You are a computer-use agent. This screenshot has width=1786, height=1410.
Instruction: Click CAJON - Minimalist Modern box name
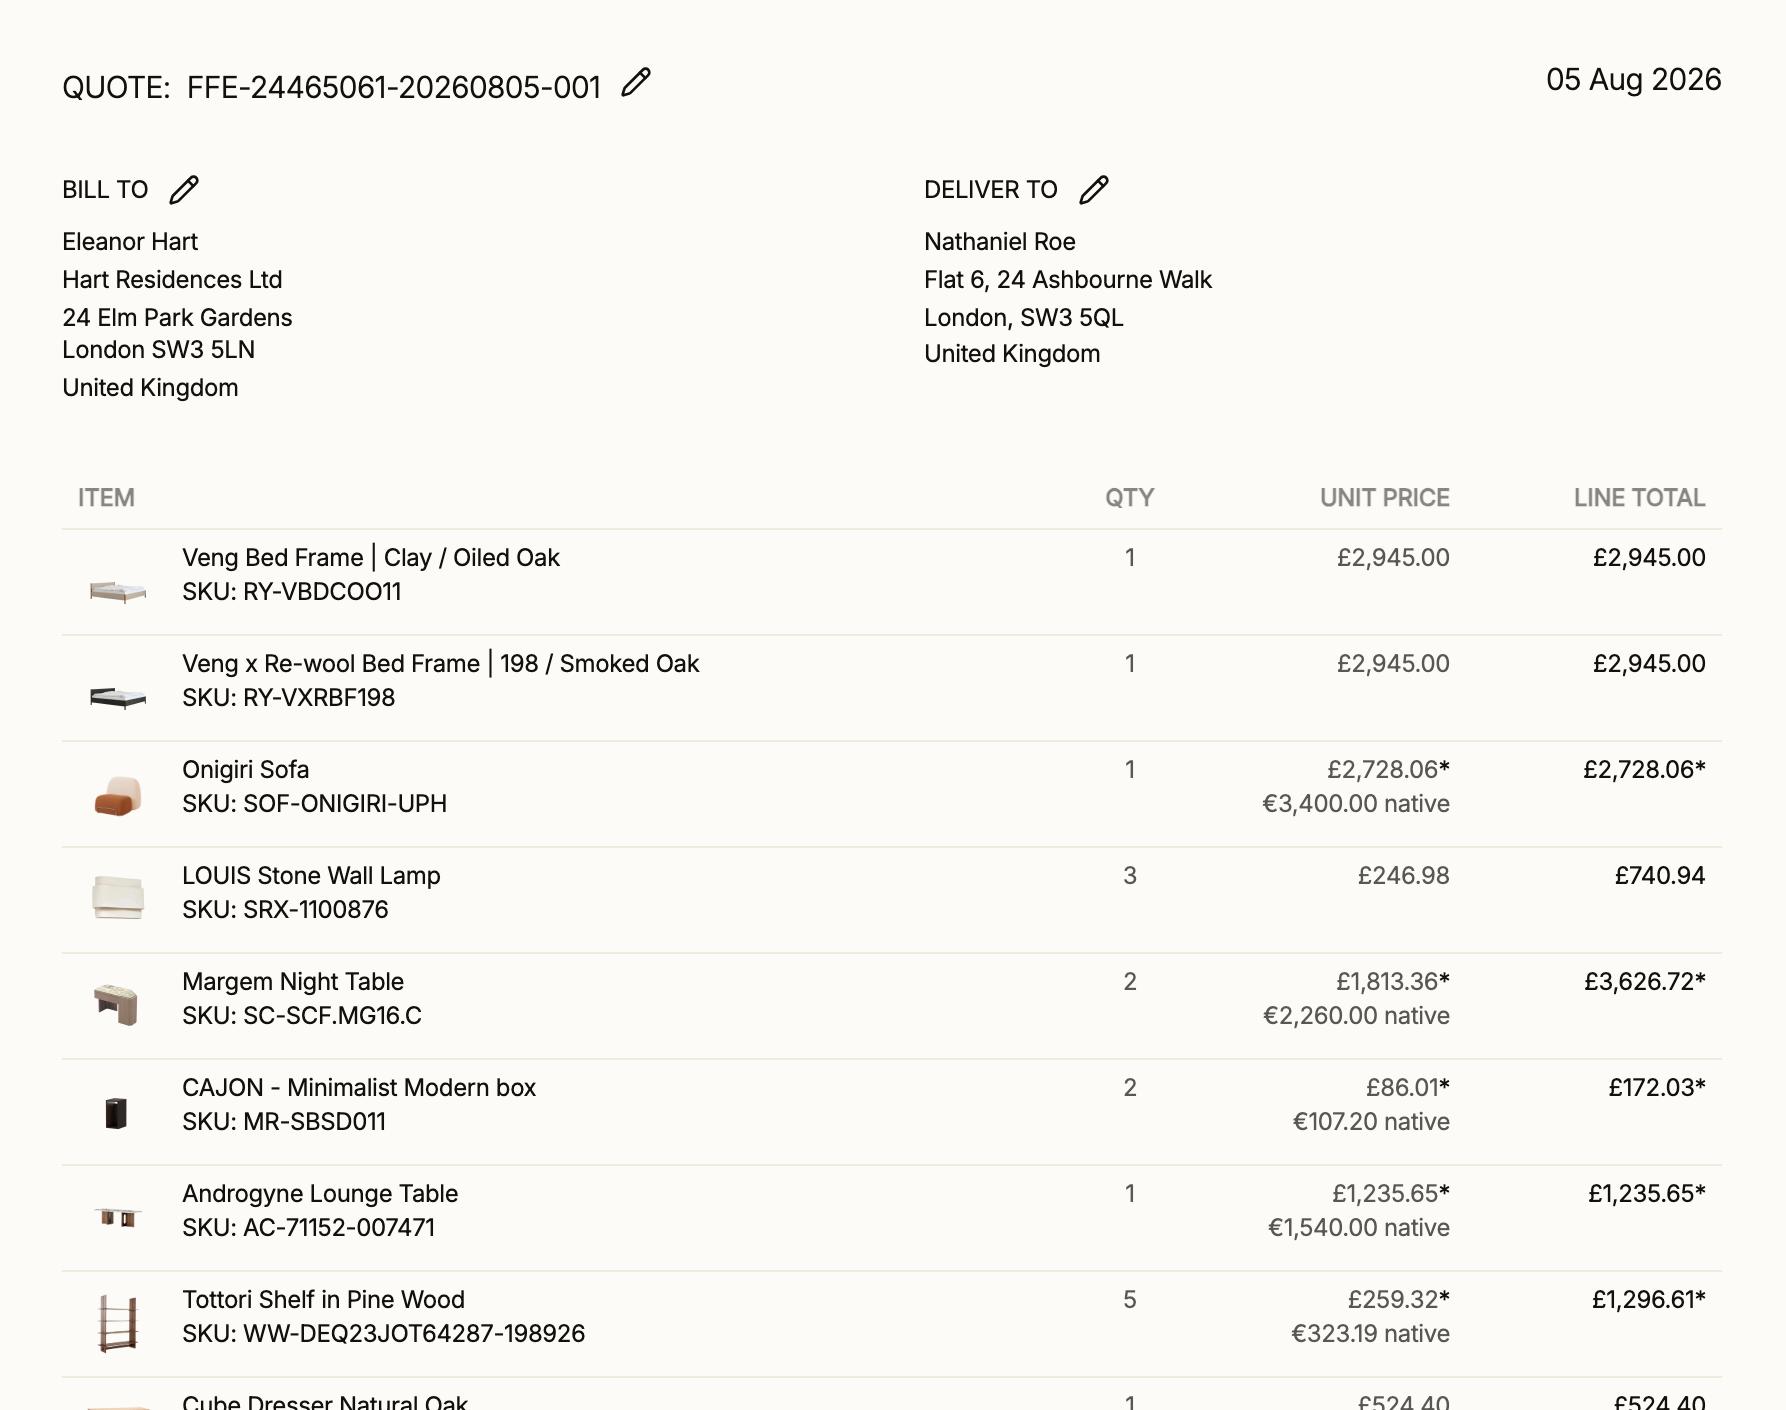[359, 1088]
